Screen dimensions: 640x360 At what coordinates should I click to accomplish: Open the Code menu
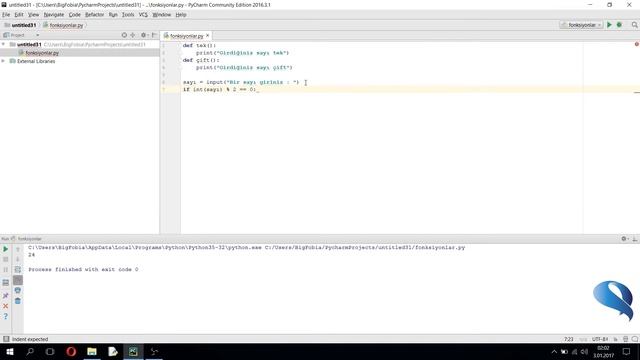pyautogui.click(x=74, y=15)
